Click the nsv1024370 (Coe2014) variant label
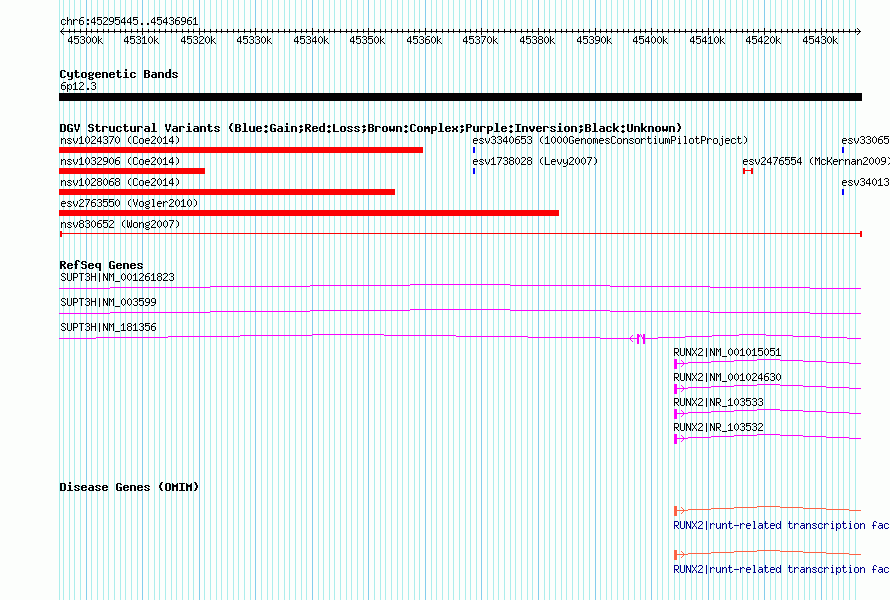Viewport: 890px width, 600px height. click(120, 140)
